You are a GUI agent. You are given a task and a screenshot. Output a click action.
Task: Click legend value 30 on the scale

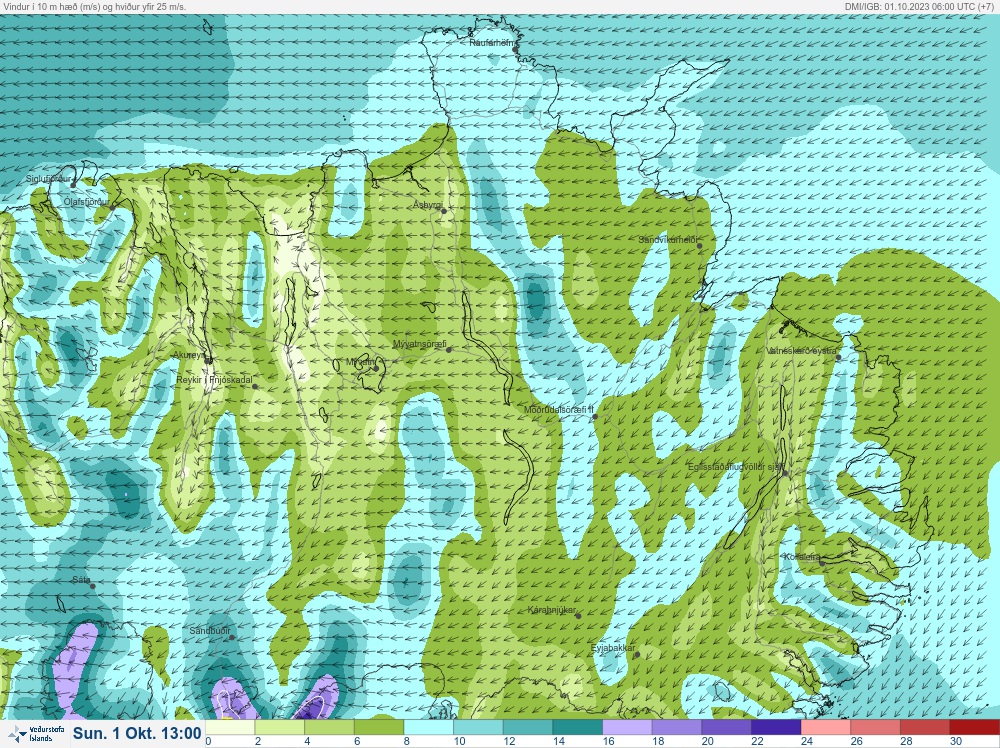955,741
